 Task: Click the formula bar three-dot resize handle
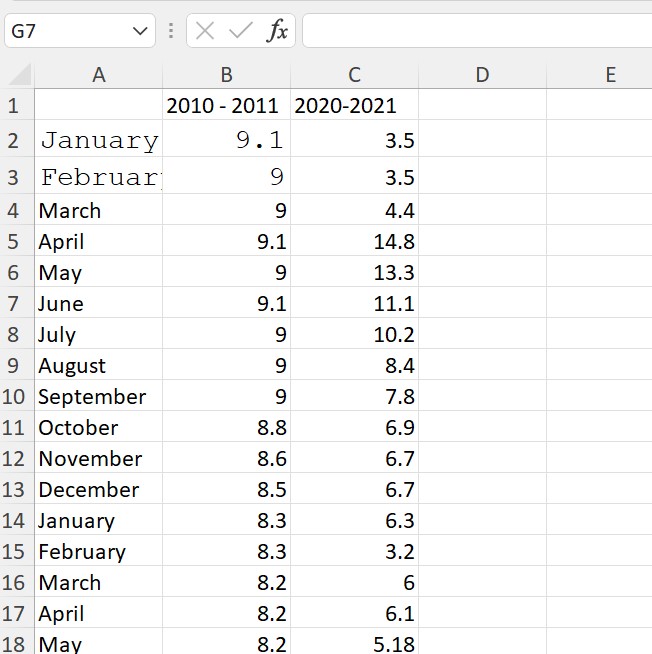point(171,31)
